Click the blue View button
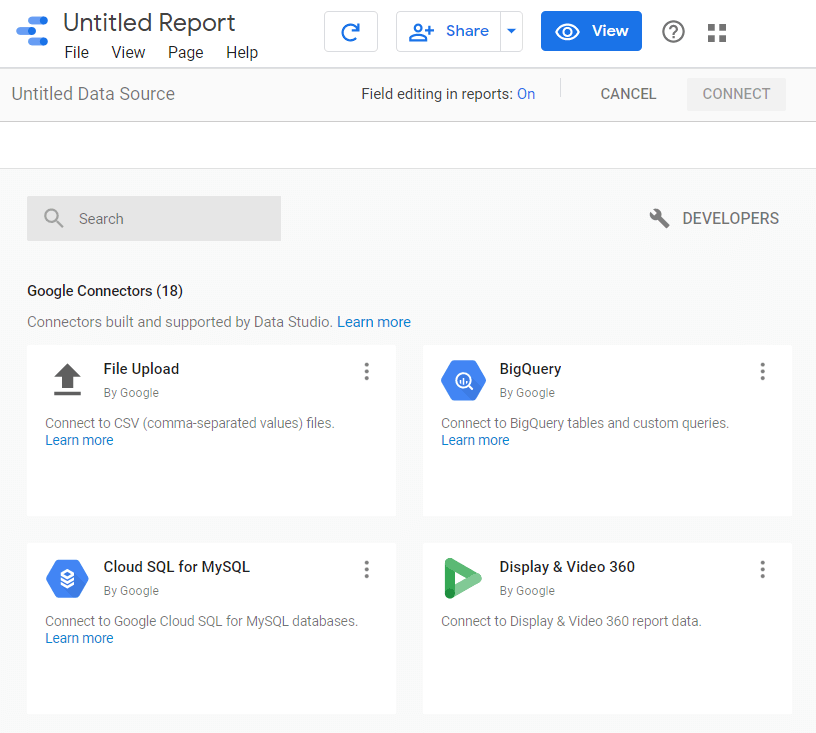Screen dimensions: 816x733 point(591,32)
